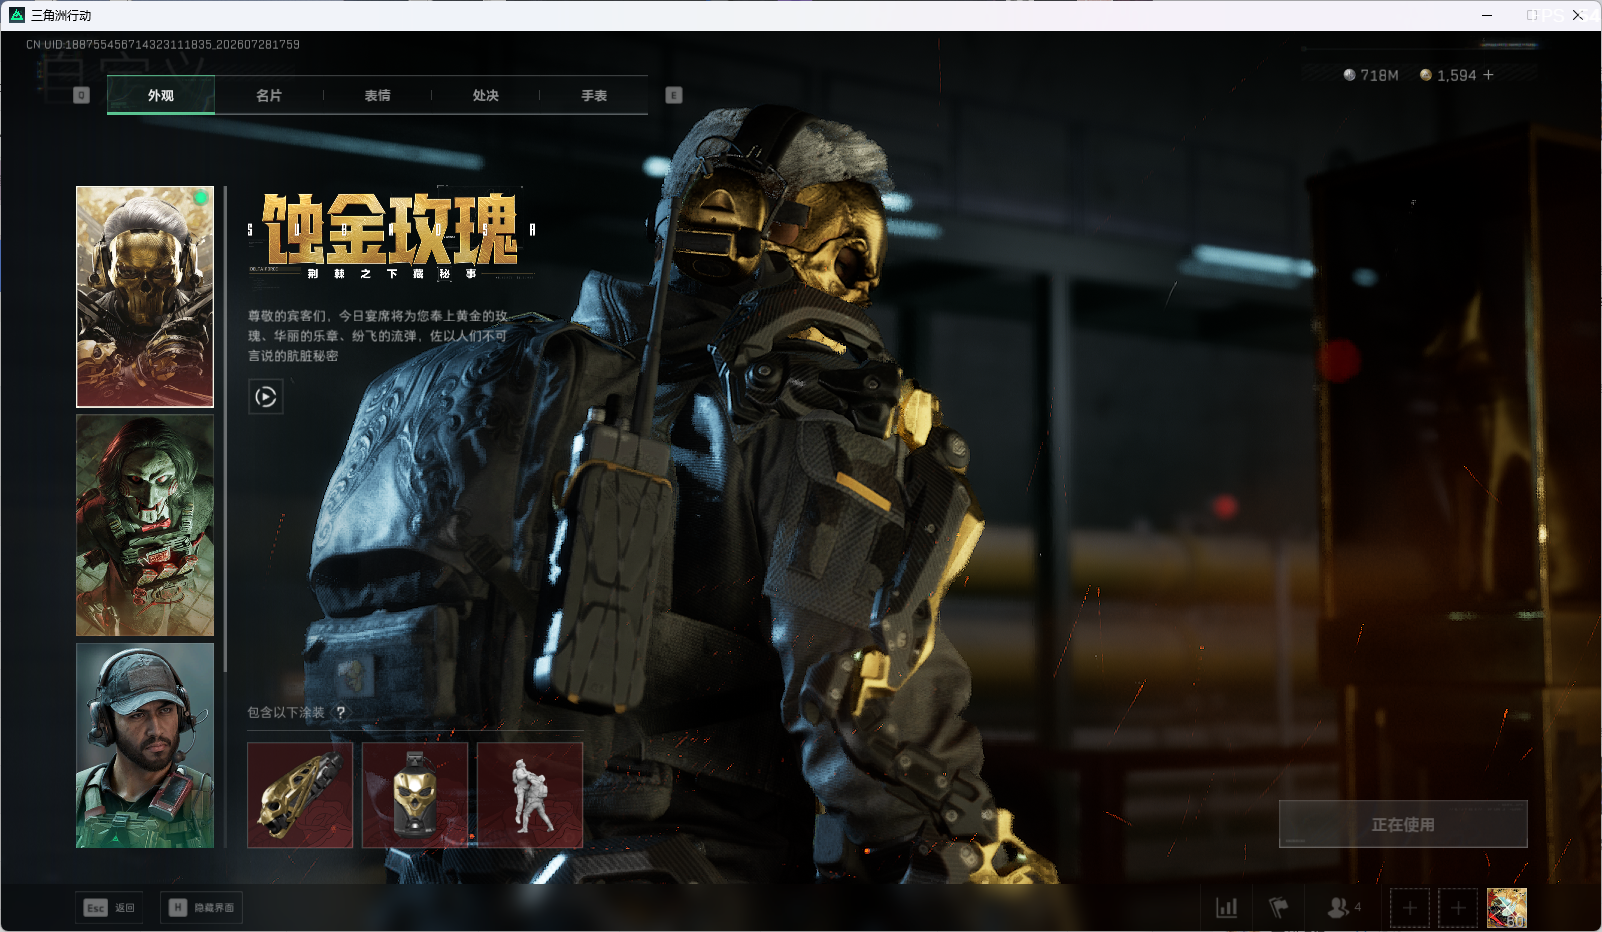Open the 手表 tab
Image resolution: width=1602 pixels, height=932 pixels.
click(x=594, y=95)
